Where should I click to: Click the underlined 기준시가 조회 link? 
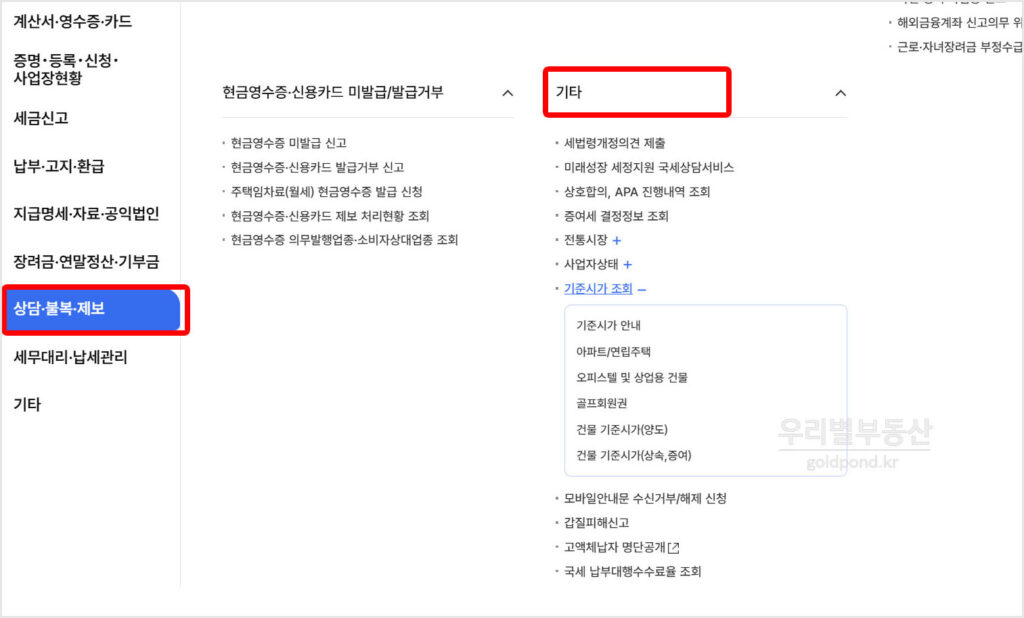pyautogui.click(x=598, y=288)
